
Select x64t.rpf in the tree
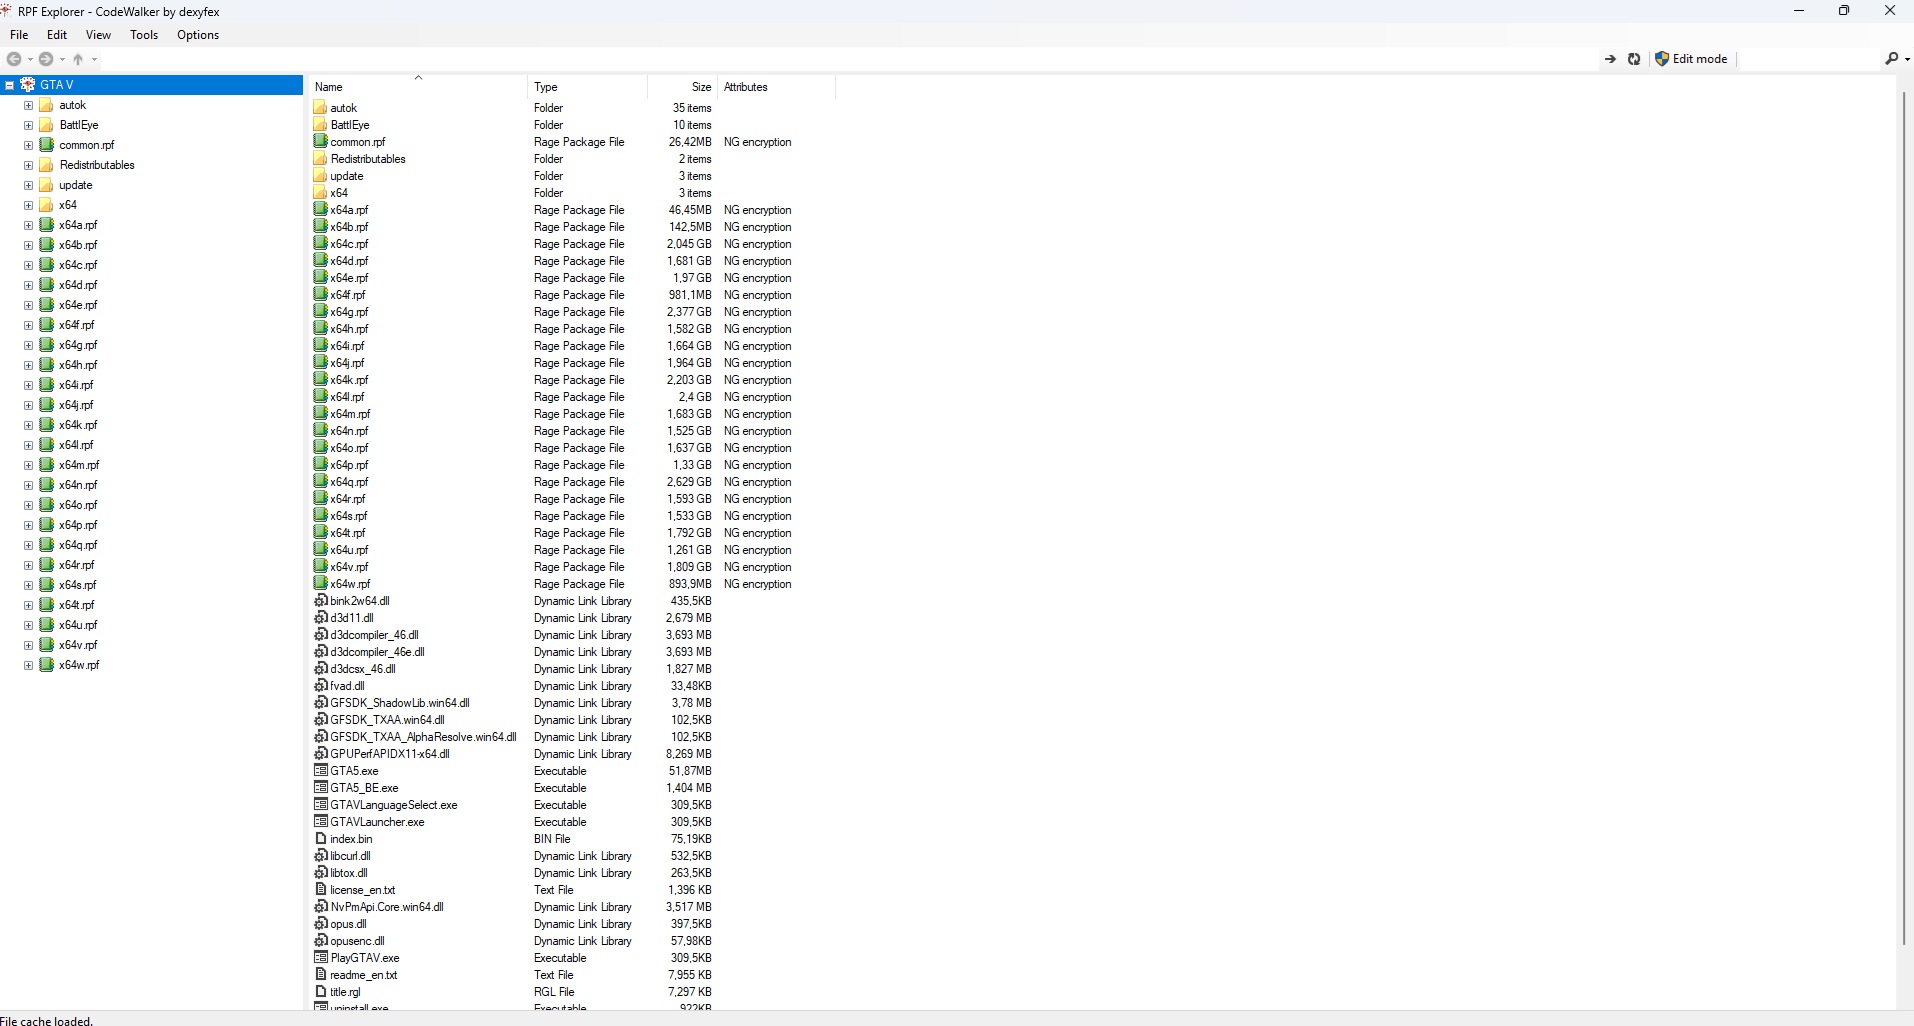pyautogui.click(x=76, y=605)
